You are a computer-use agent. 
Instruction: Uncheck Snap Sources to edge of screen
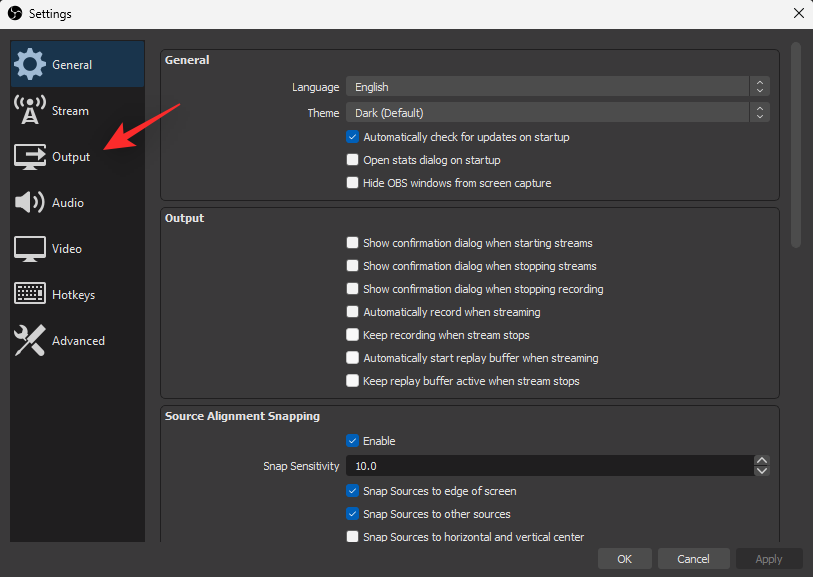(x=352, y=491)
